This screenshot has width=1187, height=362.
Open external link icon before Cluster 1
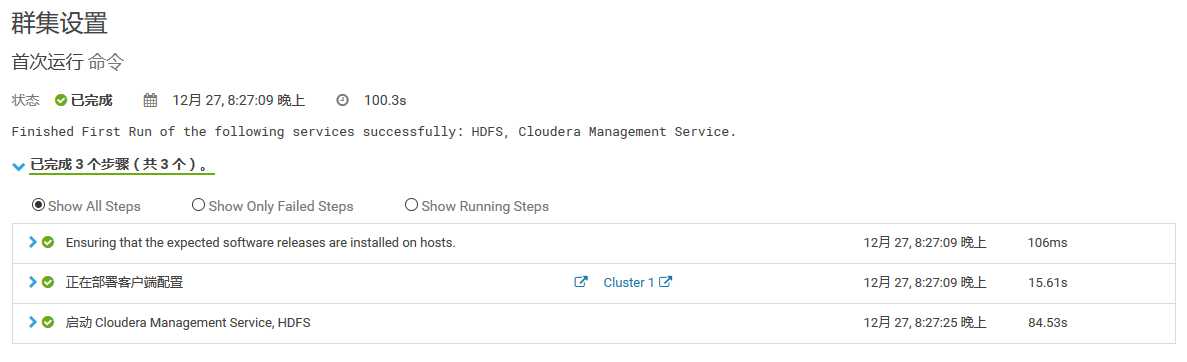pos(581,282)
